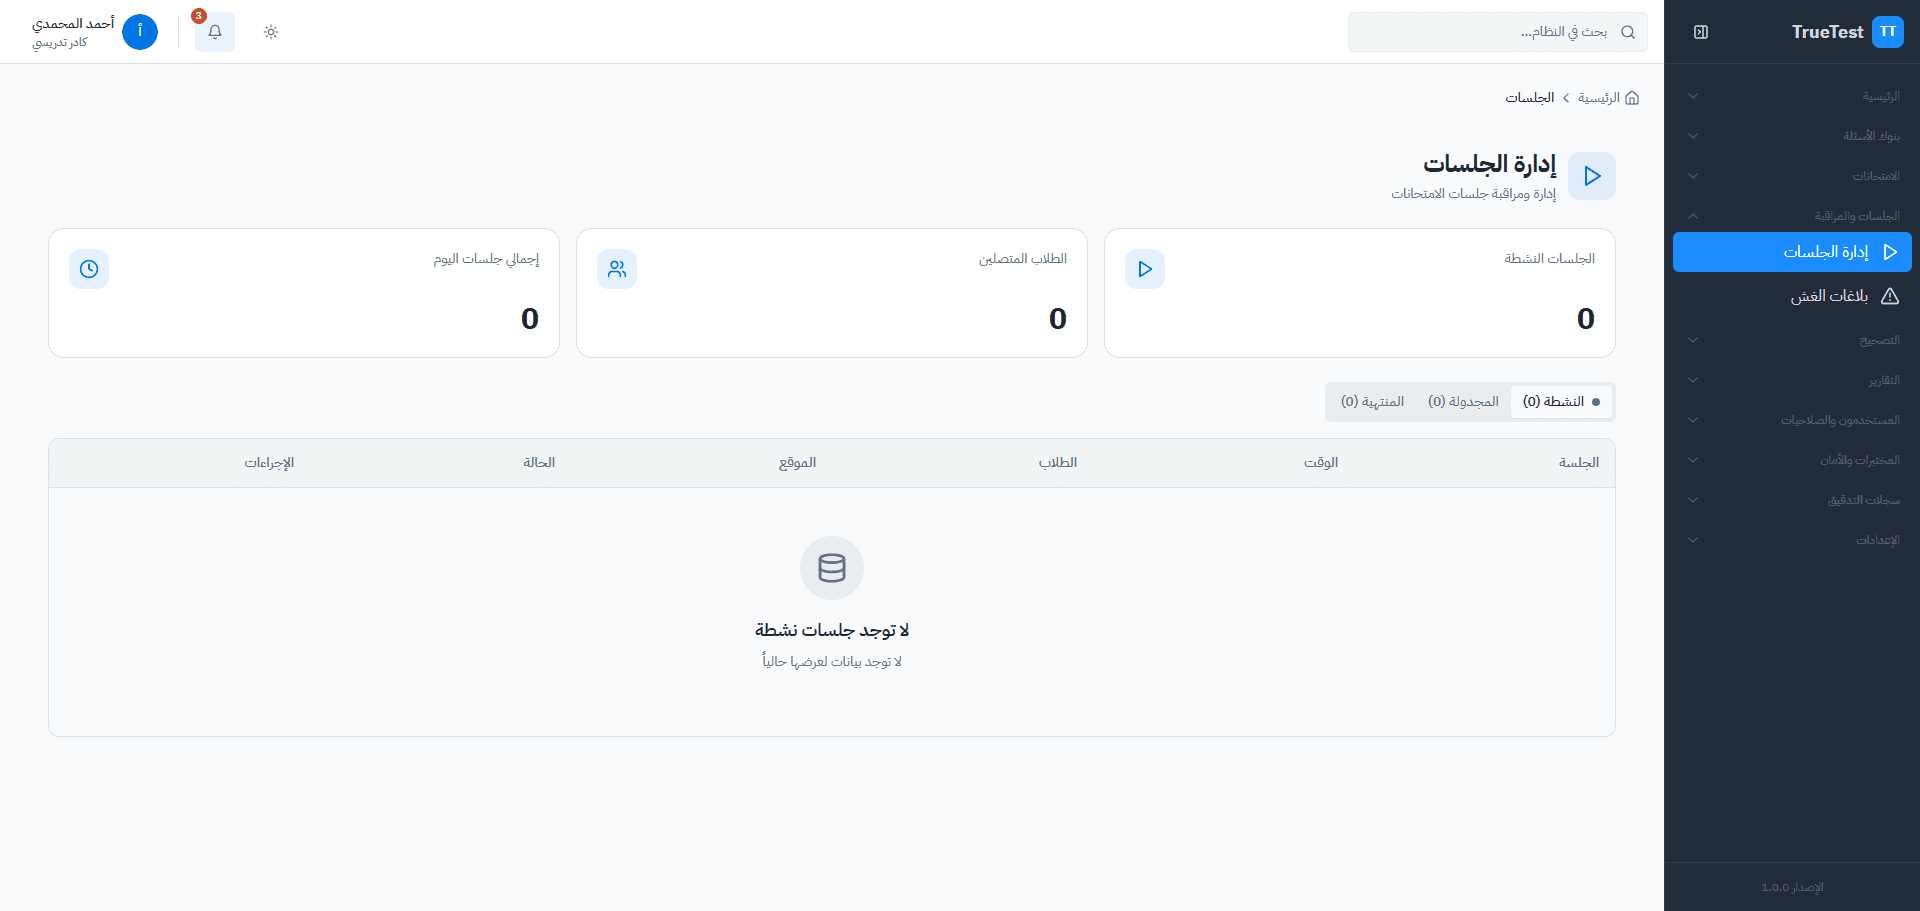Click the home icon in the breadcrumb
This screenshot has height=911, width=1920.
point(1632,98)
